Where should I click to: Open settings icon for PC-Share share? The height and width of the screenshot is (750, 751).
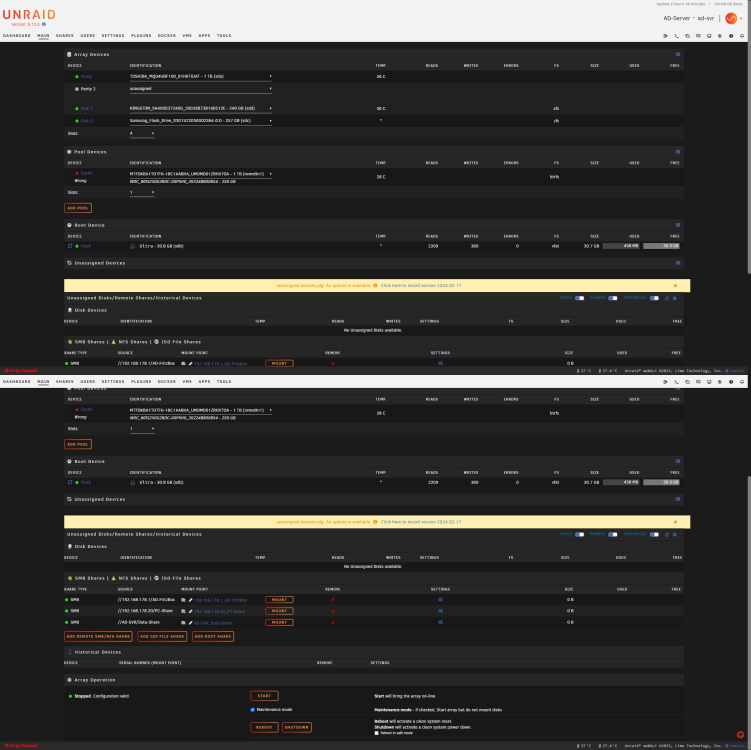[x=441, y=611]
